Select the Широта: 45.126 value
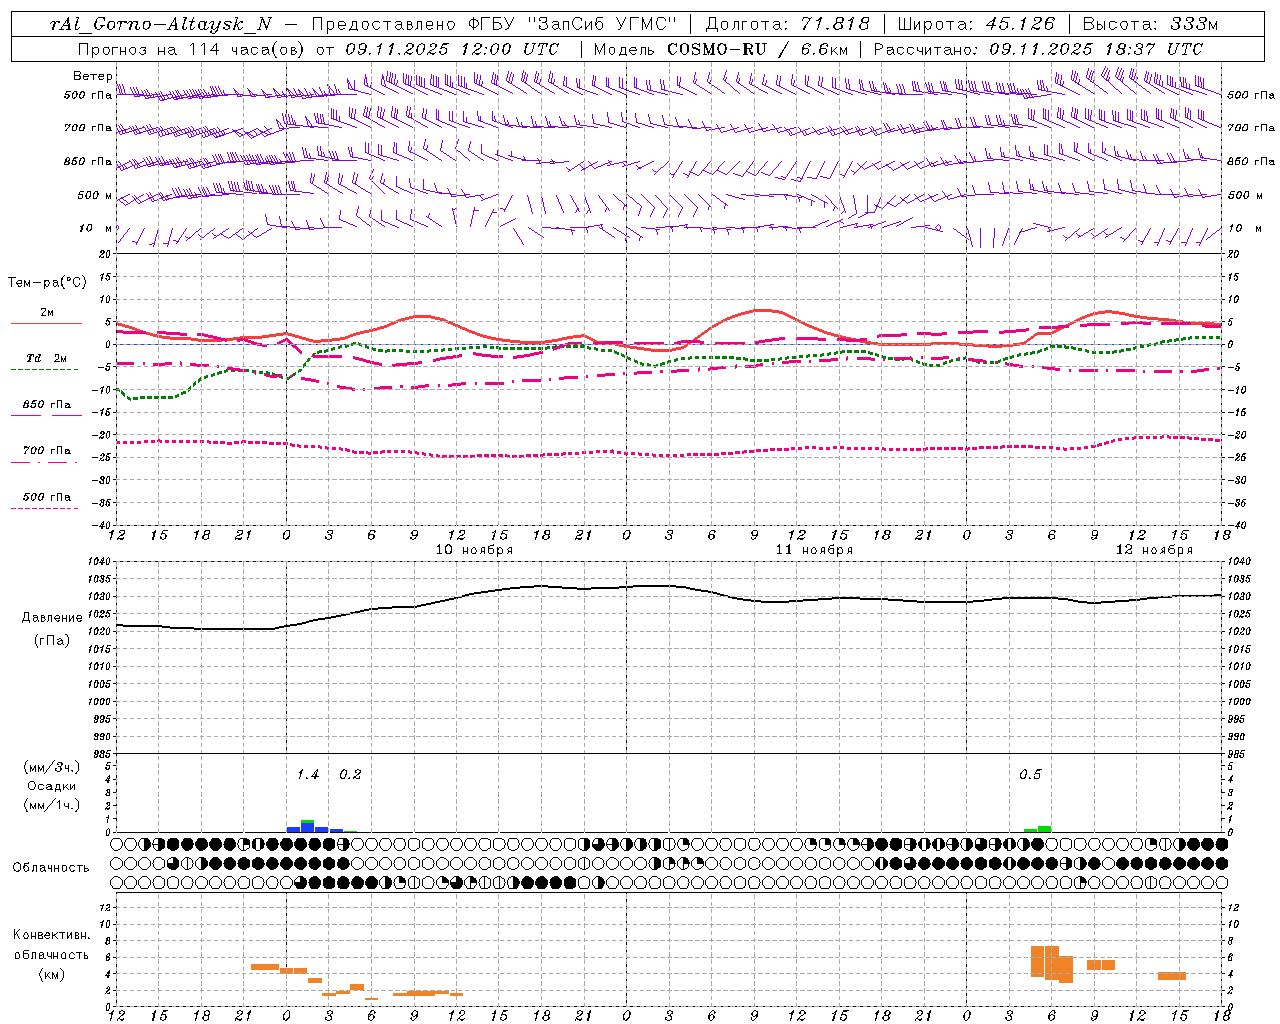Screen dimensions: 1280x1024 tap(977, 24)
